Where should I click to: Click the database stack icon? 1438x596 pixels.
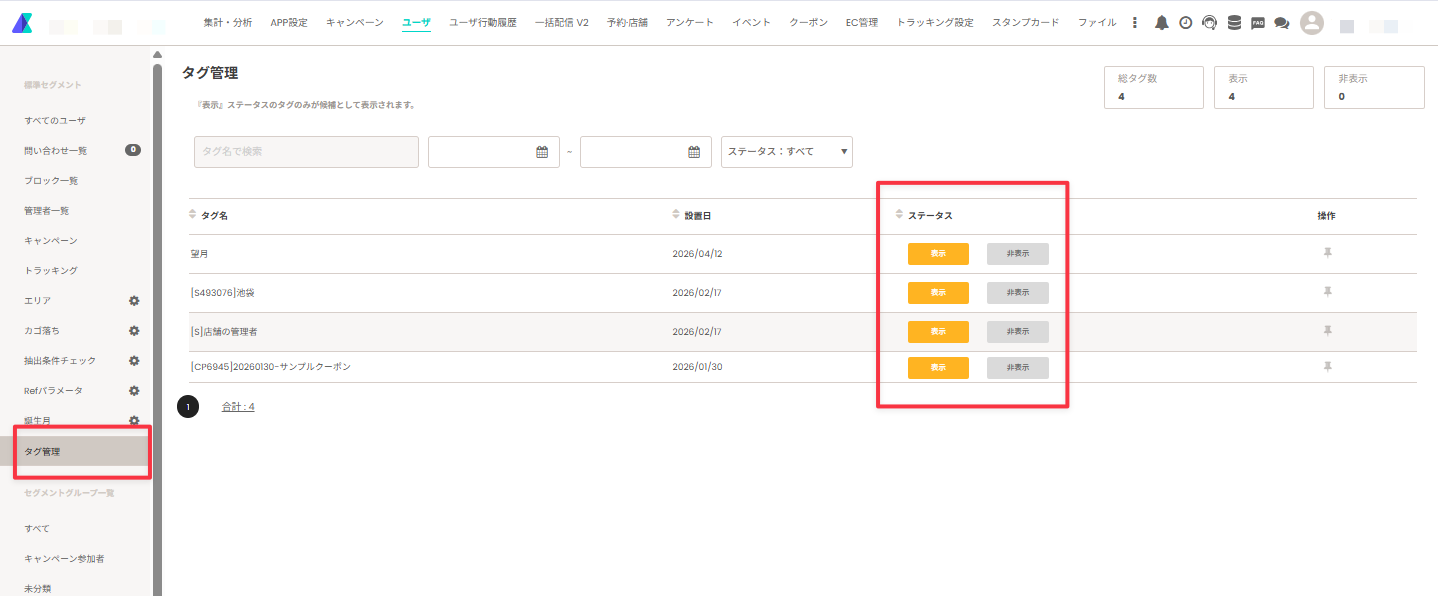pyautogui.click(x=1234, y=23)
